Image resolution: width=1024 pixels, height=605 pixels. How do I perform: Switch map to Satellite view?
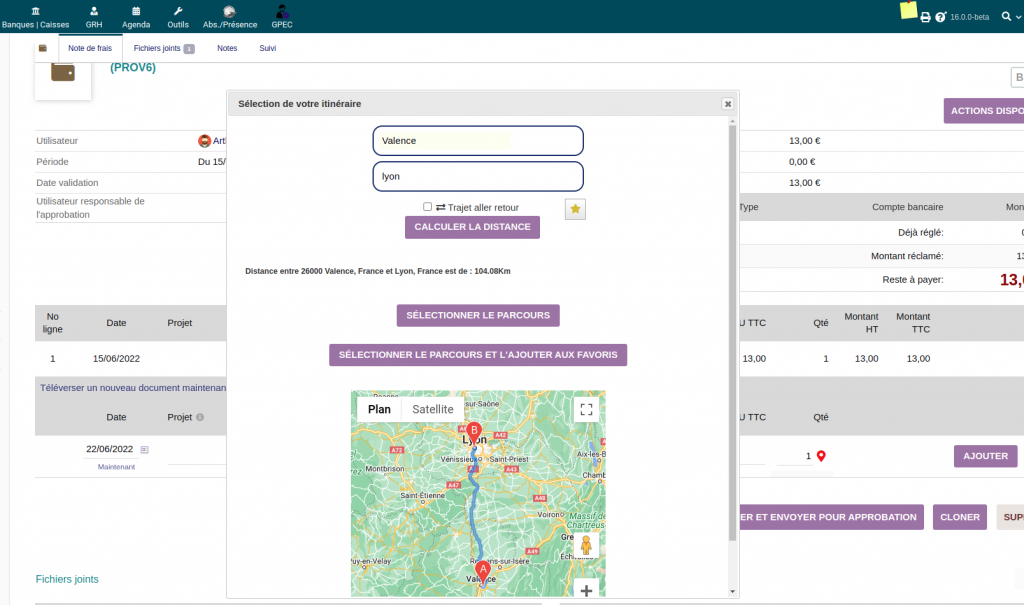point(432,409)
